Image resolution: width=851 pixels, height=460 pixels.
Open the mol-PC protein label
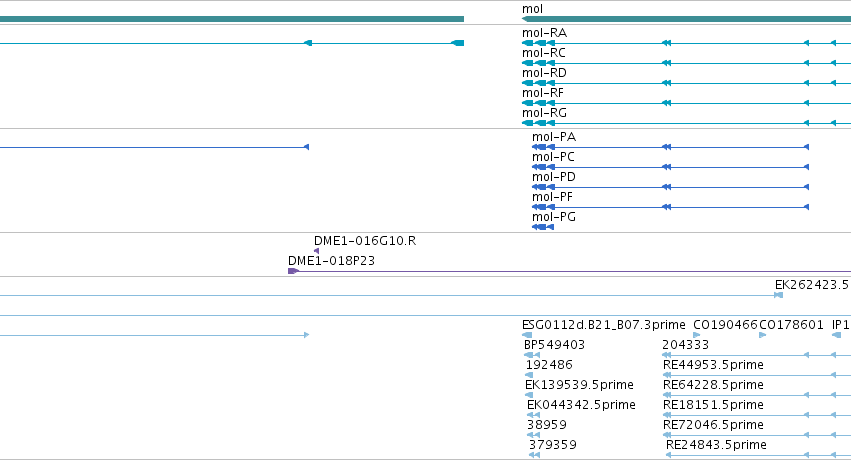(553, 157)
